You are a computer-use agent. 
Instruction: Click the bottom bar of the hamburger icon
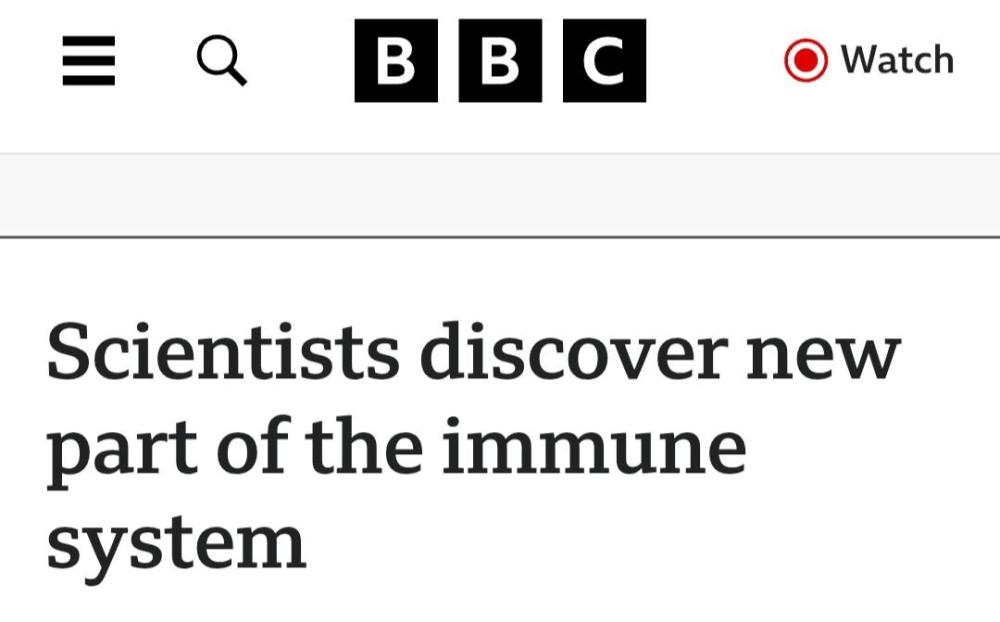tap(88, 80)
